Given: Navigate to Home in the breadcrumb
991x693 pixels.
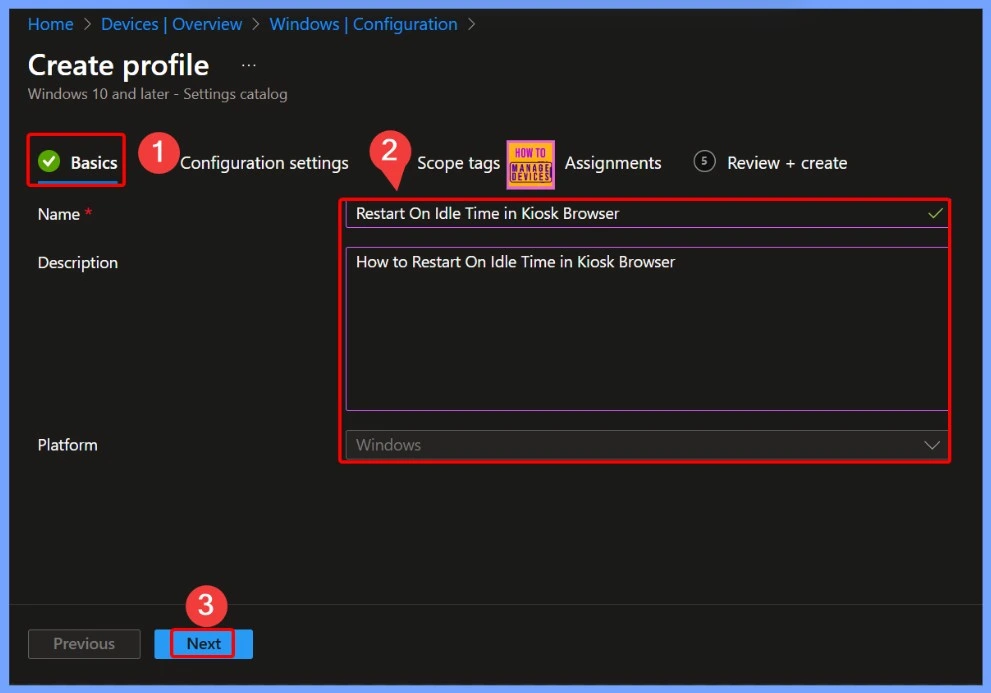Looking at the screenshot, I should pyautogui.click(x=50, y=24).
